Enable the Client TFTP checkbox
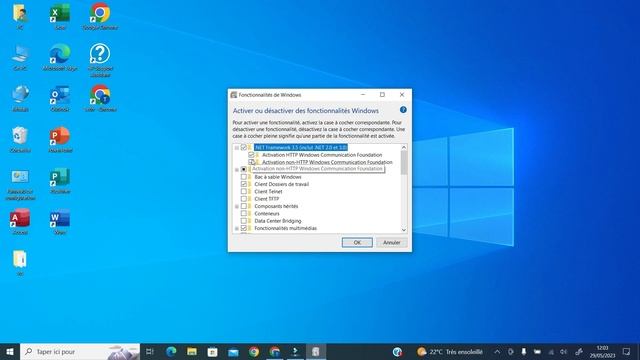Viewport: 640px width, 360px height. tap(244, 199)
